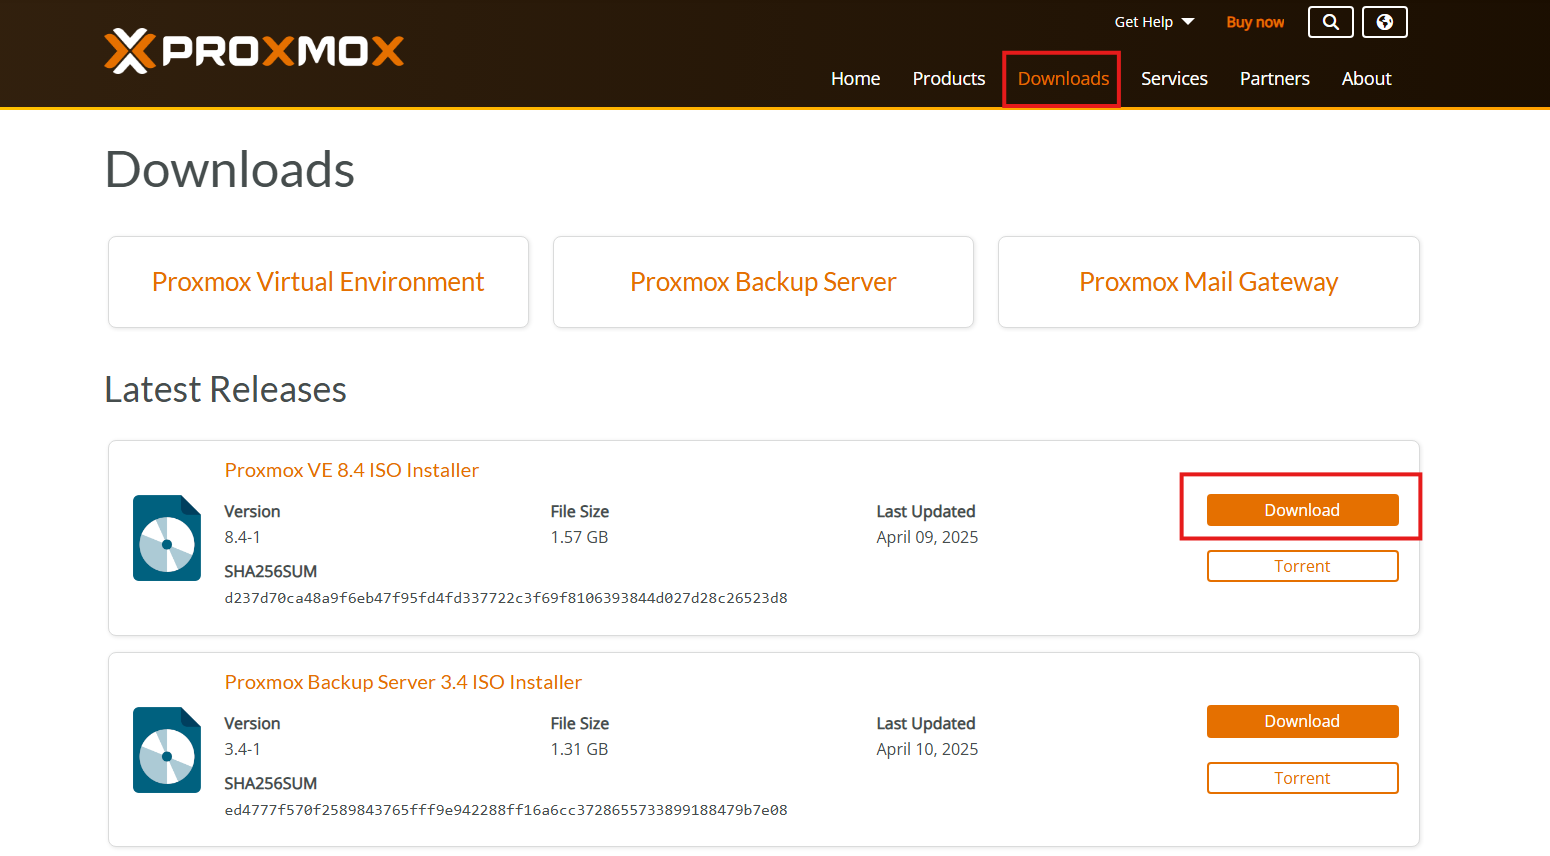Open the Home menu item
The image size is (1550, 856).
855,79
